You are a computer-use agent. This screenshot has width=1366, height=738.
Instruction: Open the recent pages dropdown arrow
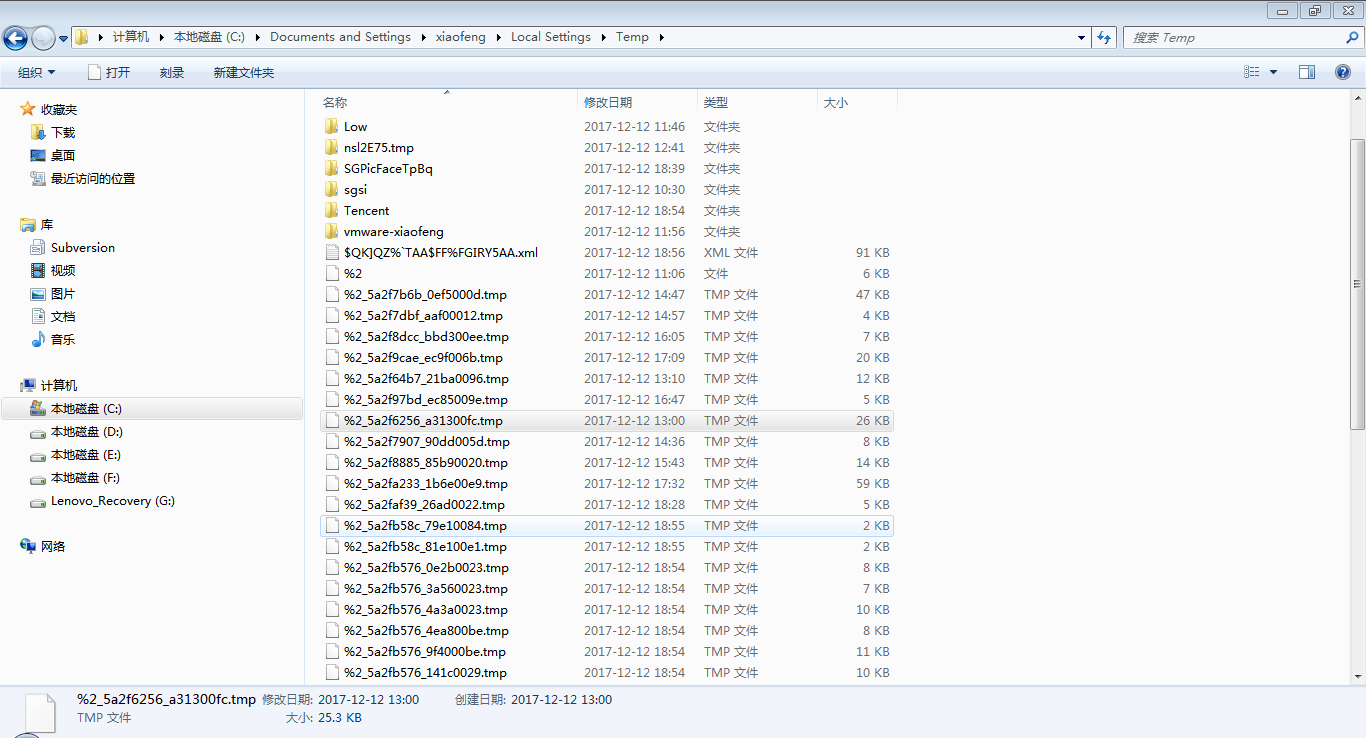[64, 38]
